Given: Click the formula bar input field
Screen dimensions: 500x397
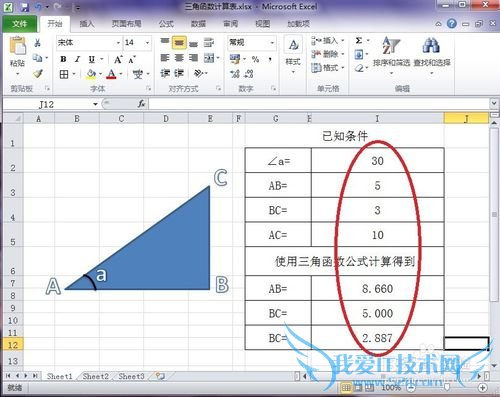Looking at the screenshot, I should [319, 104].
